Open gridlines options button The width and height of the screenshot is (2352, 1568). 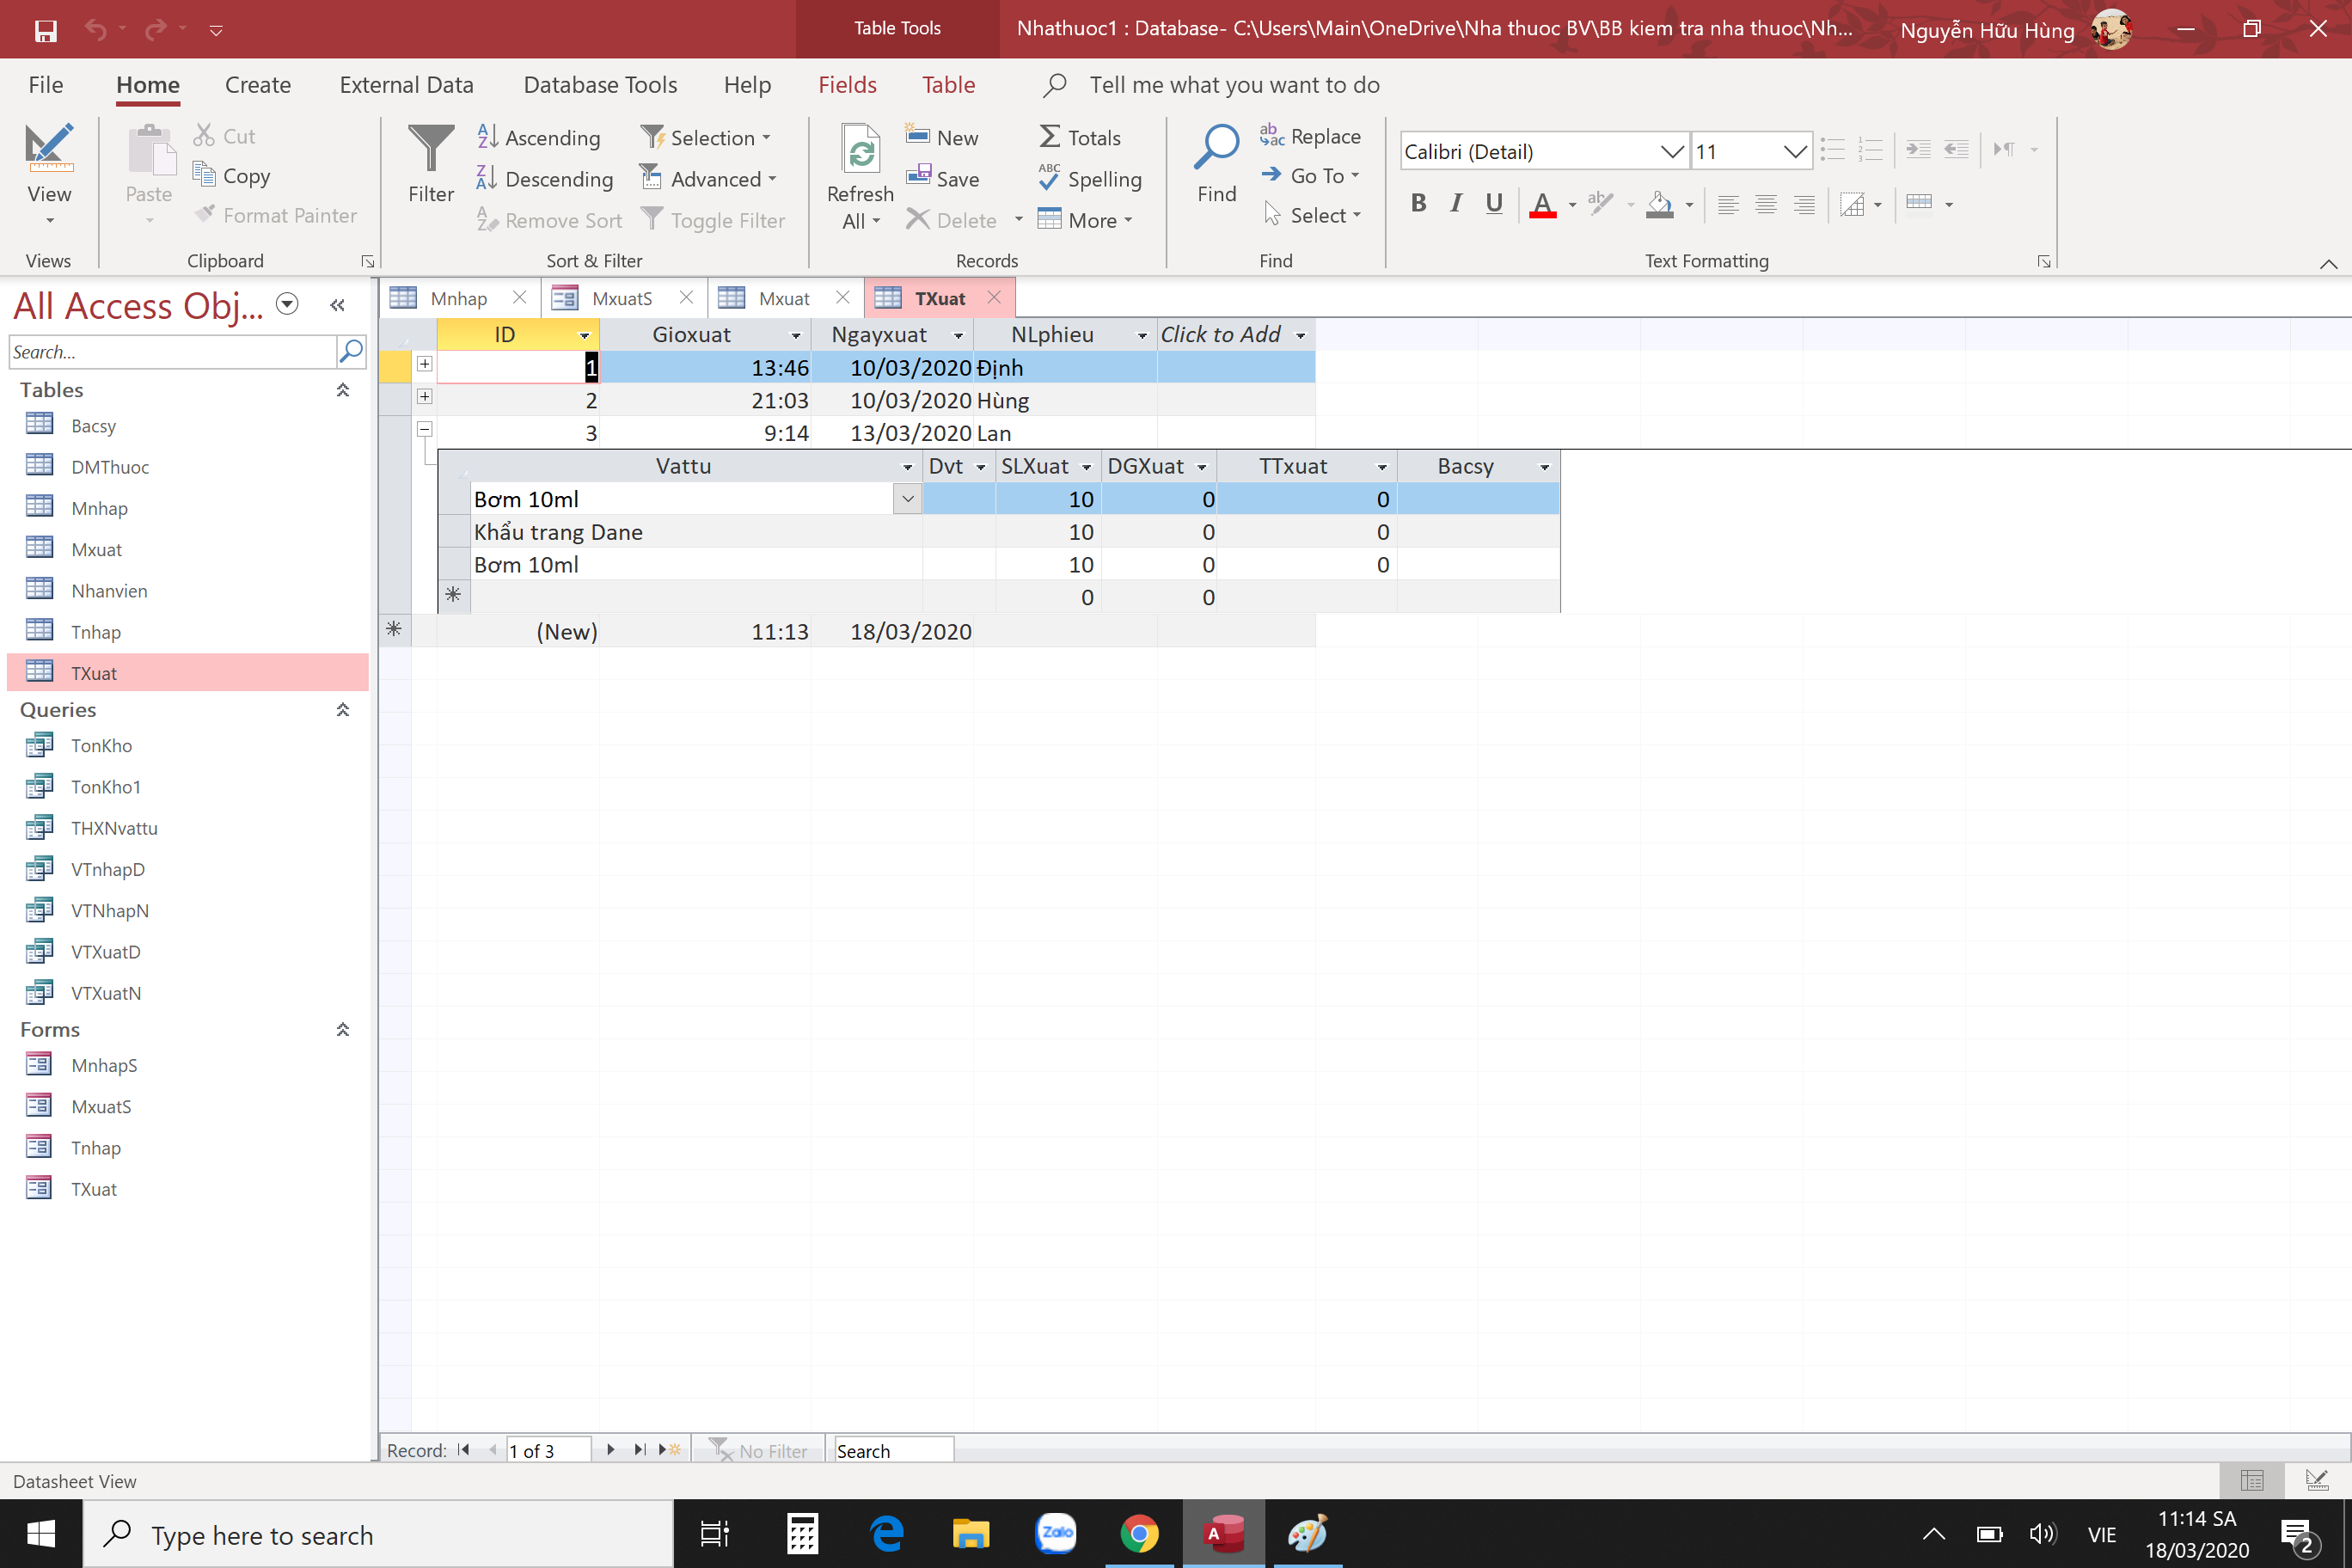tap(1862, 205)
